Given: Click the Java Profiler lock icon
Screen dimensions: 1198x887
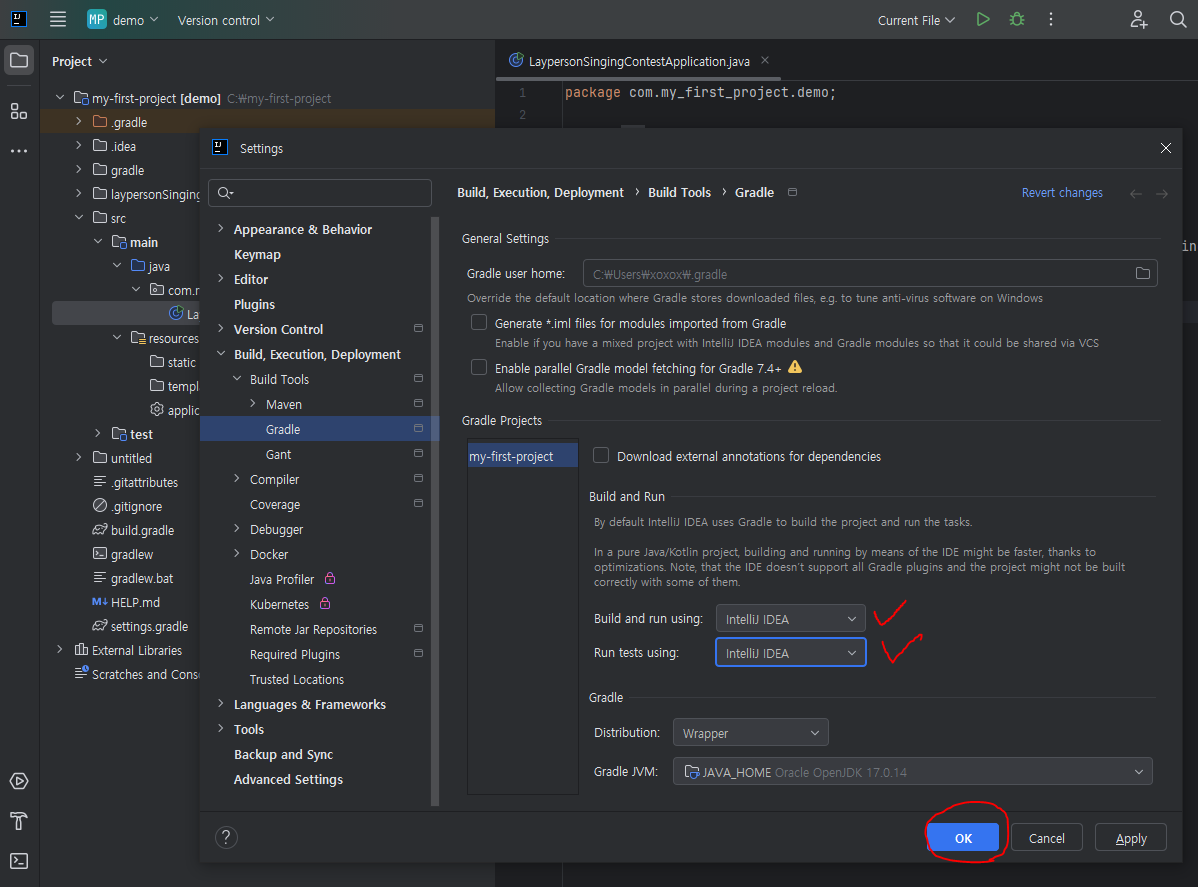Looking at the screenshot, I should click(x=330, y=578).
